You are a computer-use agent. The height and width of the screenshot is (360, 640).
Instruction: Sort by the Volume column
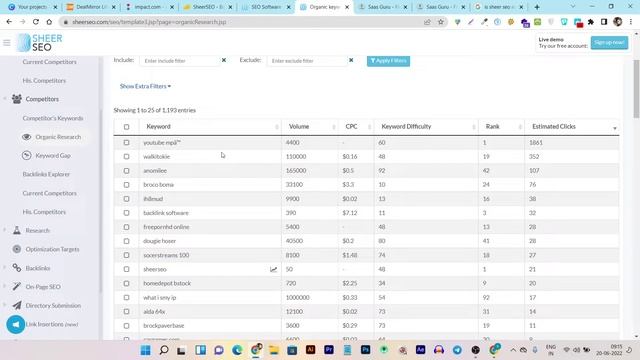(x=309, y=127)
